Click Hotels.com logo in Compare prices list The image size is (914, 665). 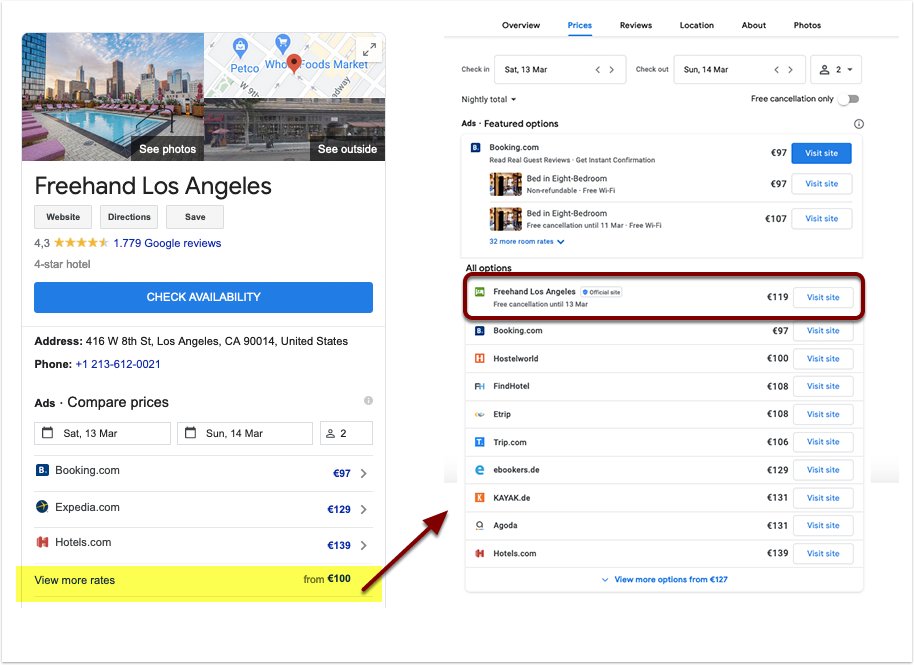pyautogui.click(x=42, y=542)
